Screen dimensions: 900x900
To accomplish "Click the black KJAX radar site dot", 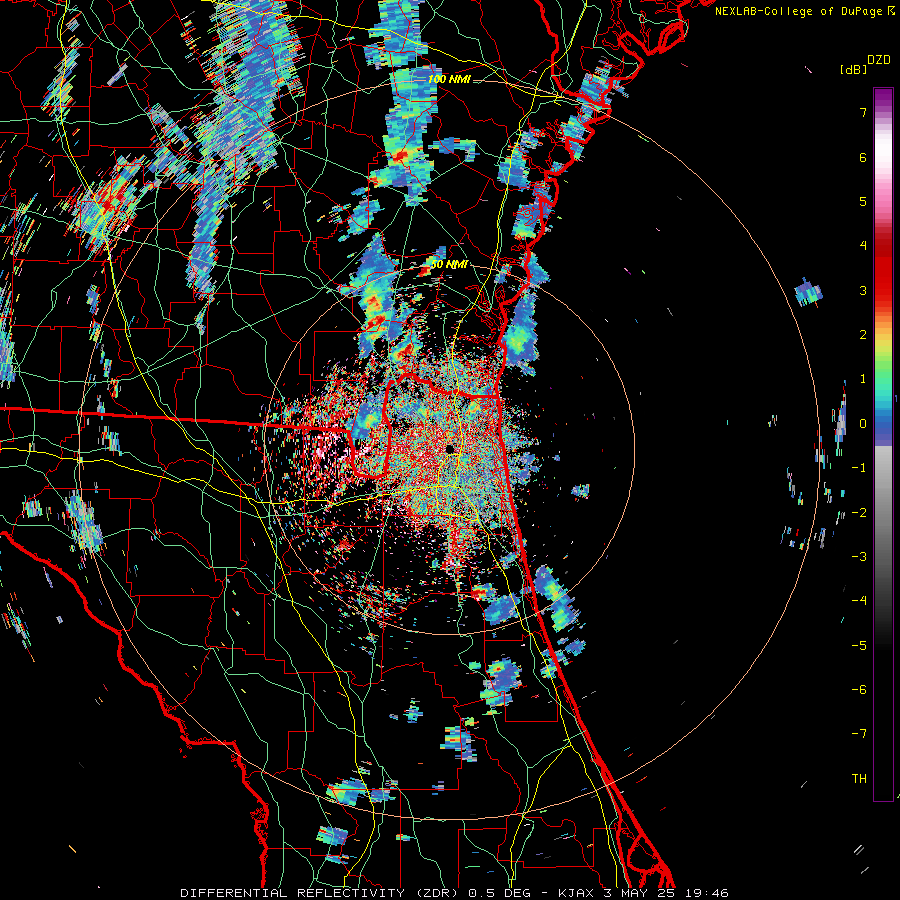I will [x=450, y=448].
